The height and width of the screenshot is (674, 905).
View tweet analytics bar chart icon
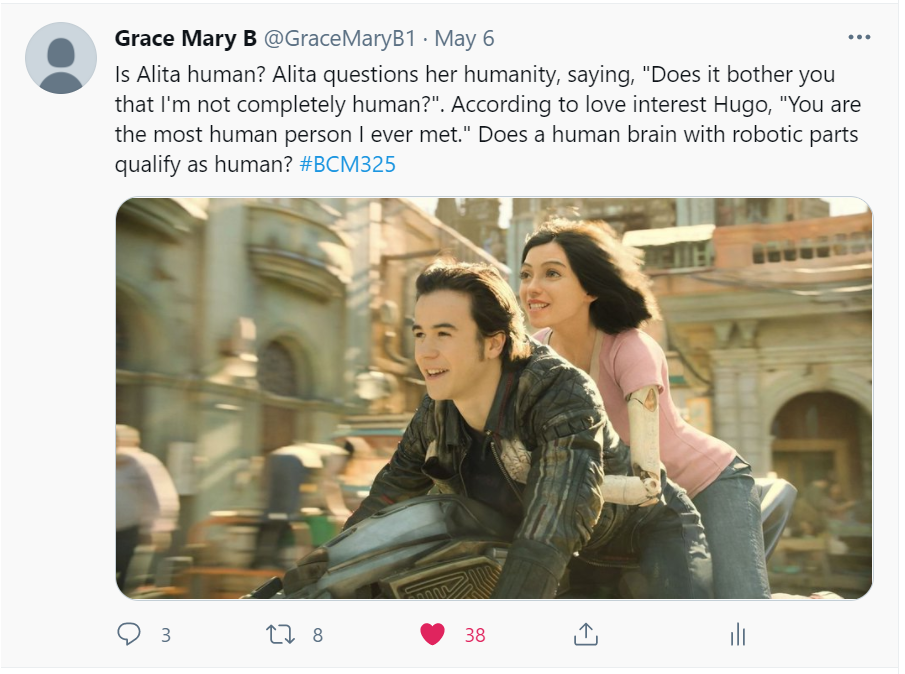(738, 634)
